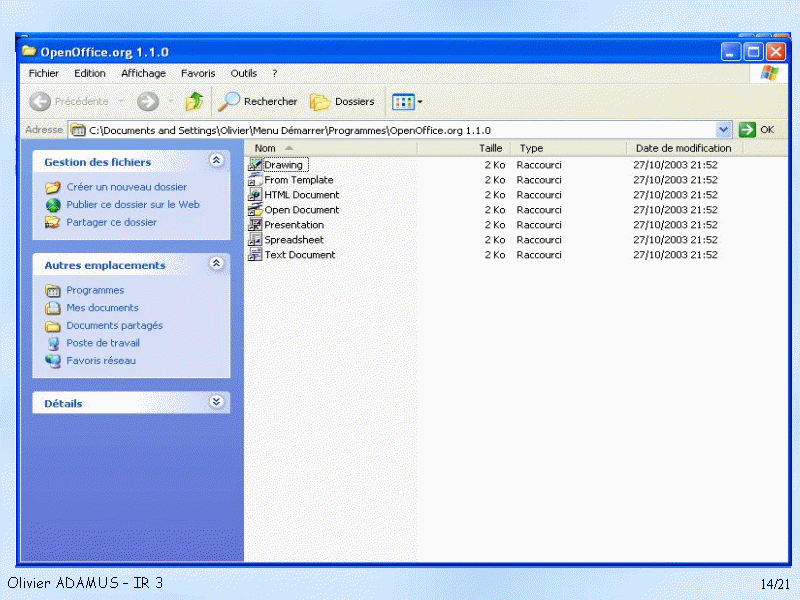This screenshot has width=800, height=600.
Task: Select the Open Document shortcut icon
Action: point(255,210)
